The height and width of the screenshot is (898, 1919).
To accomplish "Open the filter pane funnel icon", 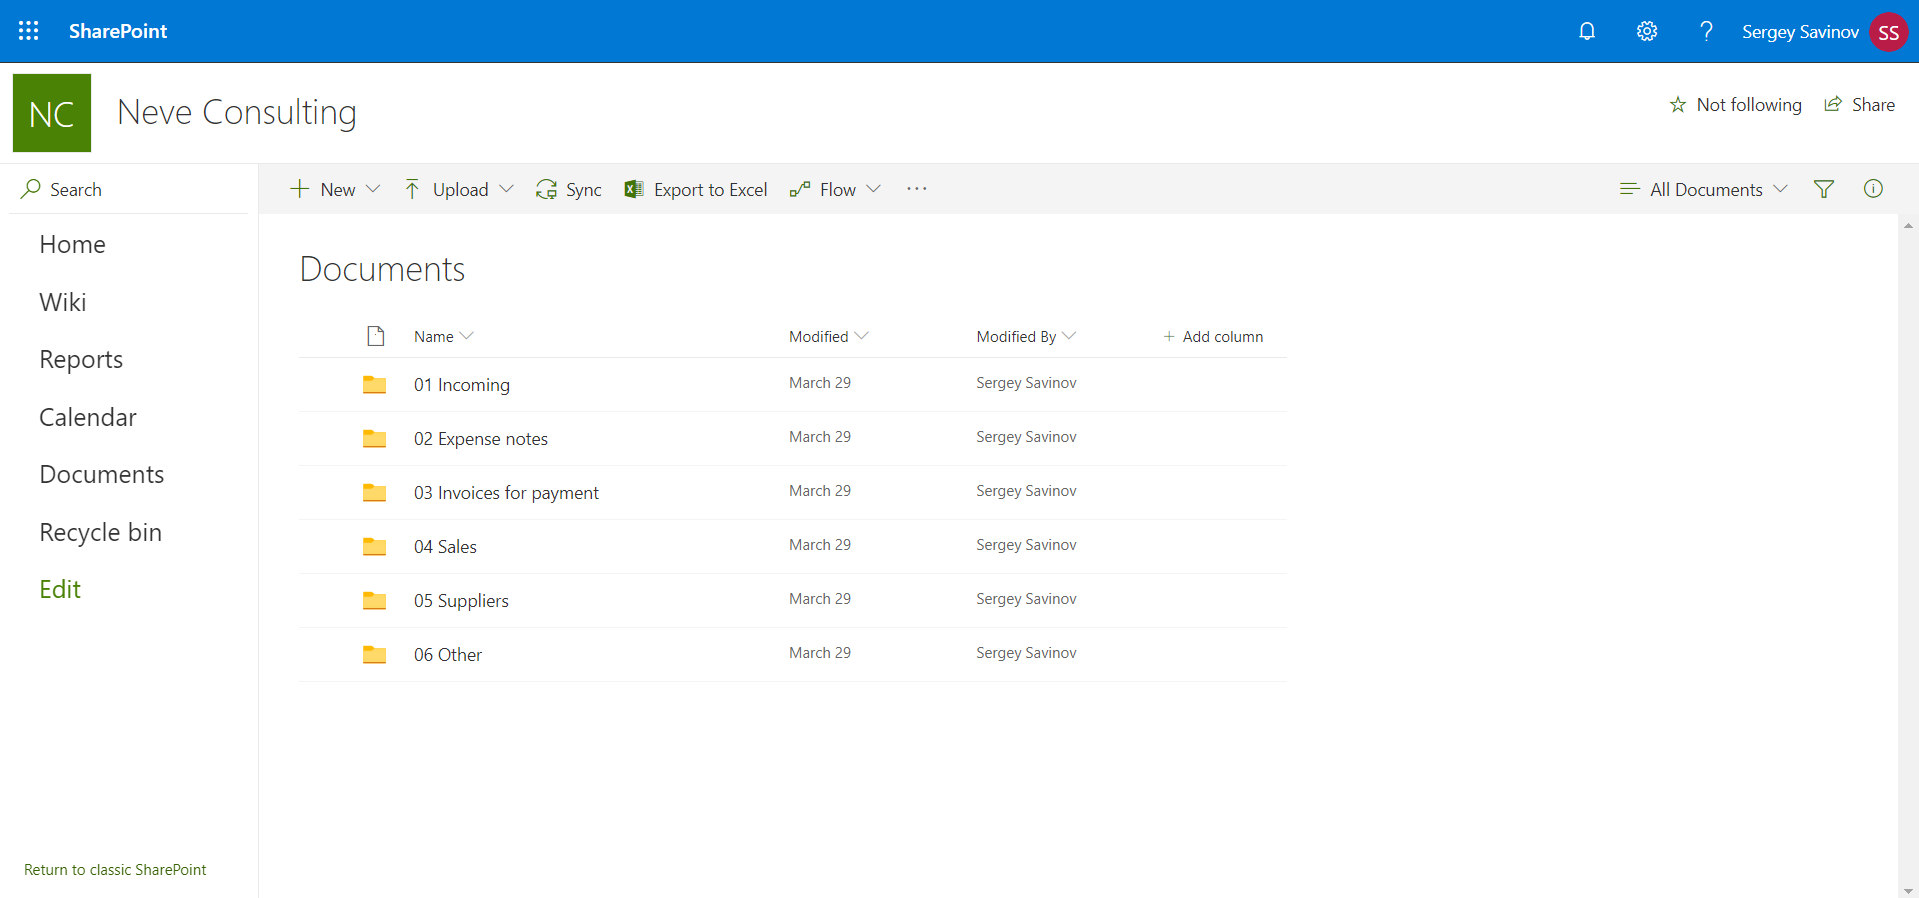I will [x=1824, y=189].
